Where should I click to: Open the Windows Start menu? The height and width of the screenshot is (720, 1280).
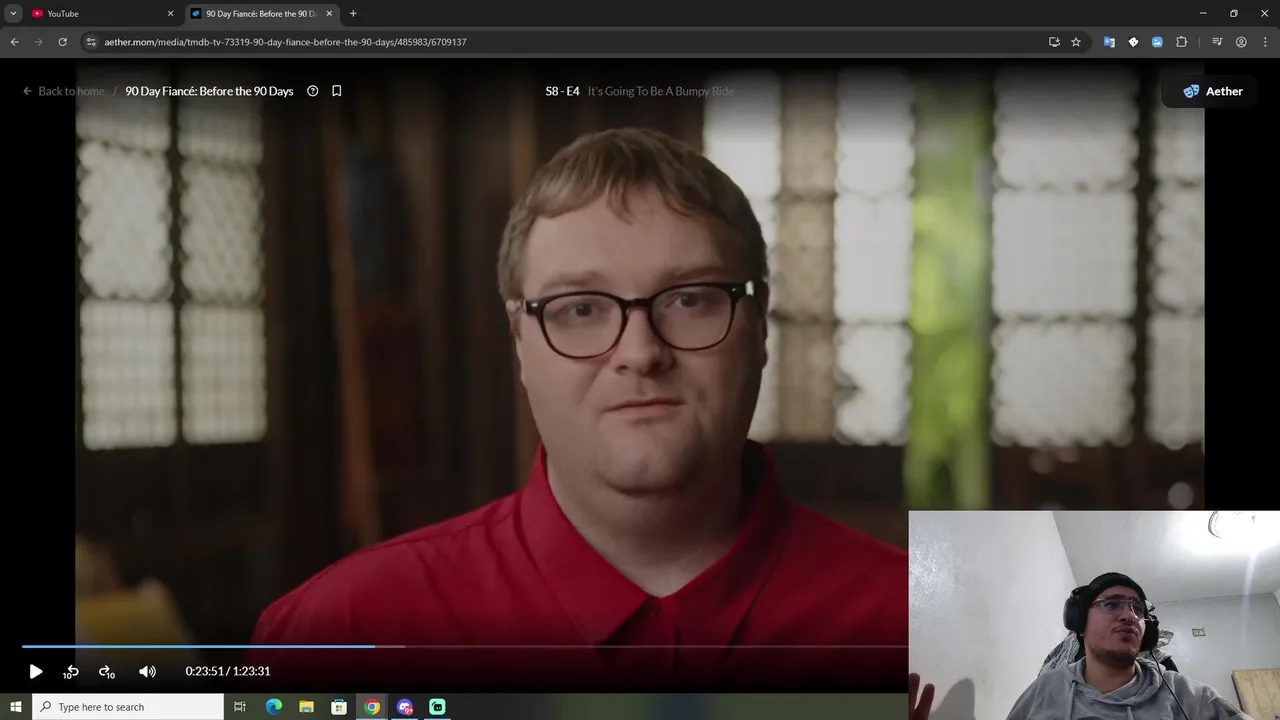pyautogui.click(x=16, y=707)
